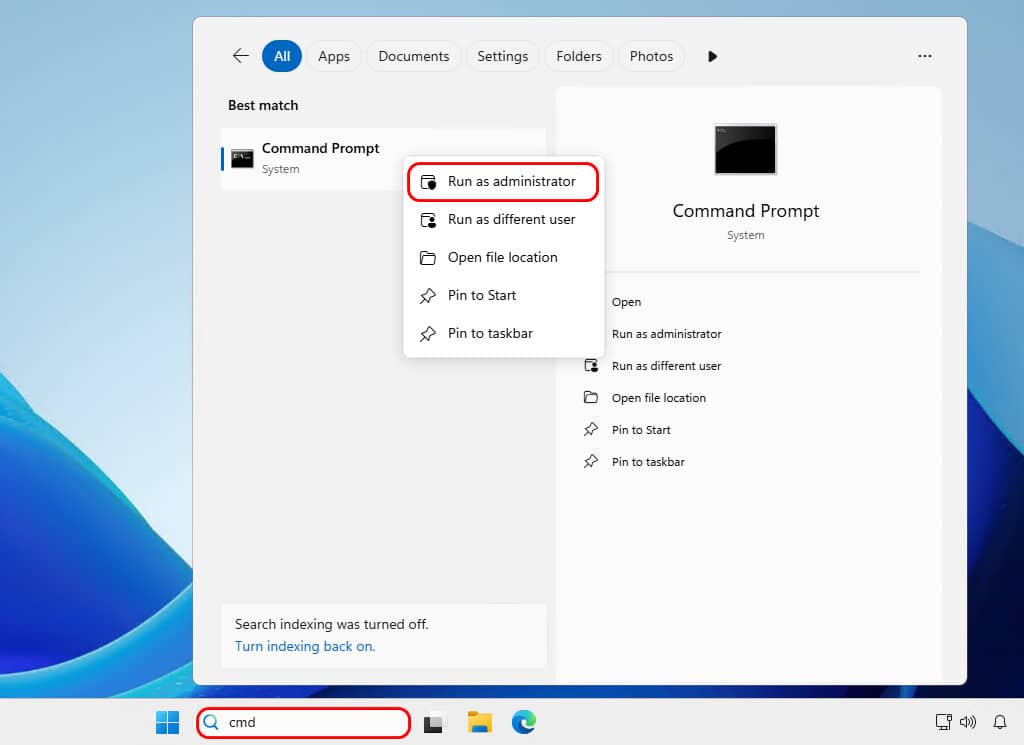Choose Run as administrator in context menu

(x=503, y=182)
